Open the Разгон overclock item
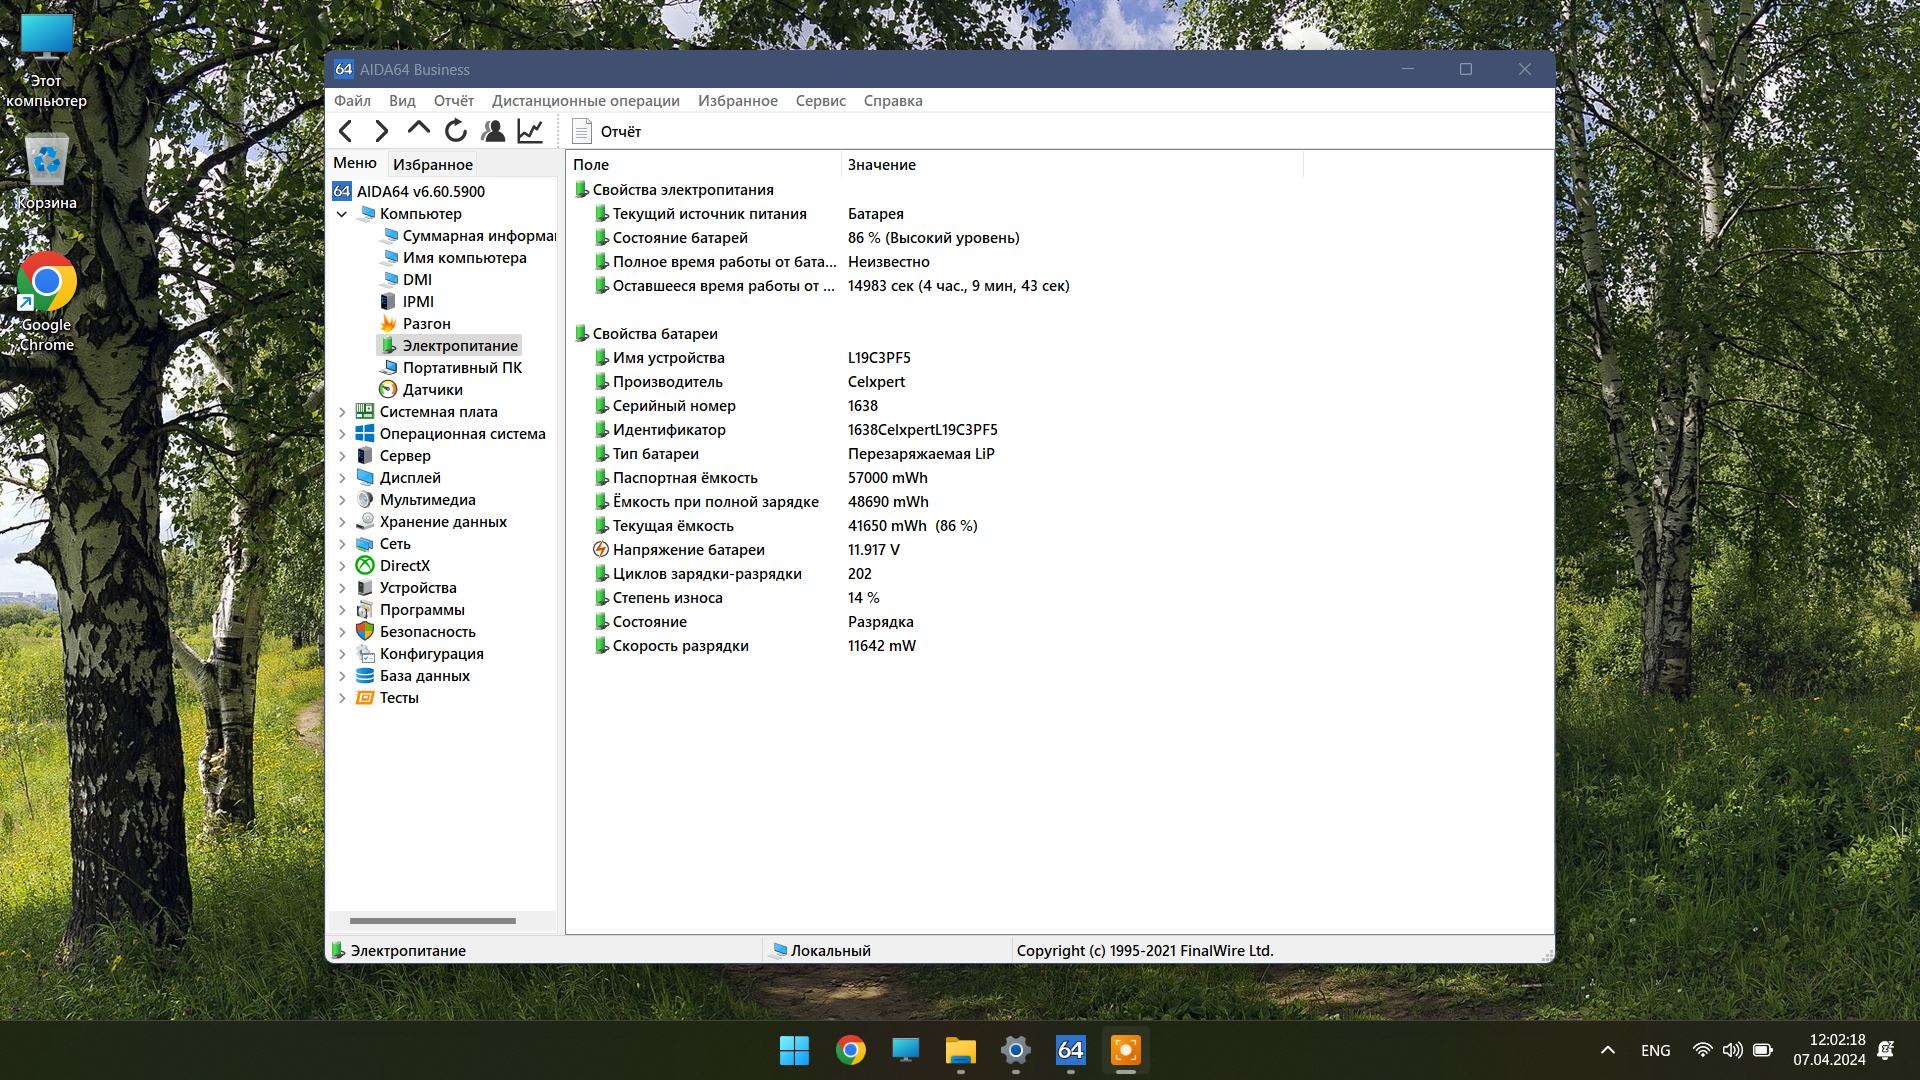This screenshot has width=1920, height=1080. pyautogui.click(x=426, y=324)
